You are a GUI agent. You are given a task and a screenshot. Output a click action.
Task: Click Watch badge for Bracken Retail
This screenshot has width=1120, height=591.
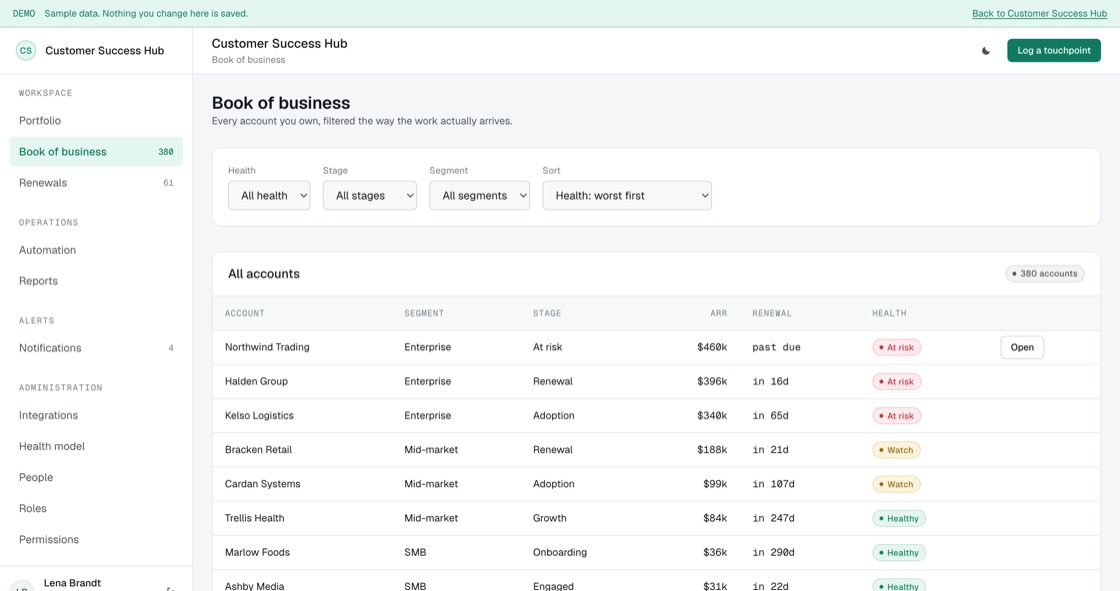(x=896, y=450)
